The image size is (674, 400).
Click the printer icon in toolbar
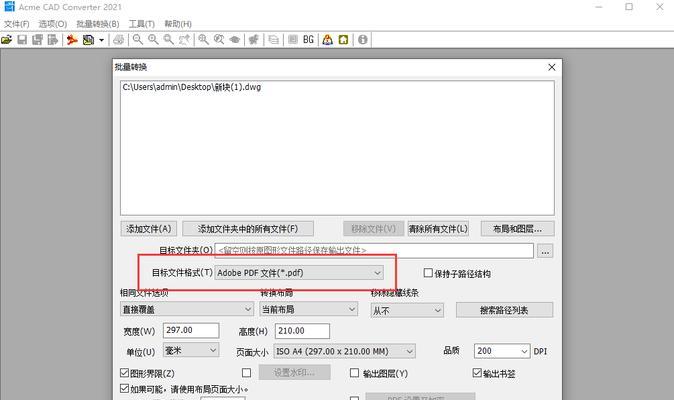point(119,40)
